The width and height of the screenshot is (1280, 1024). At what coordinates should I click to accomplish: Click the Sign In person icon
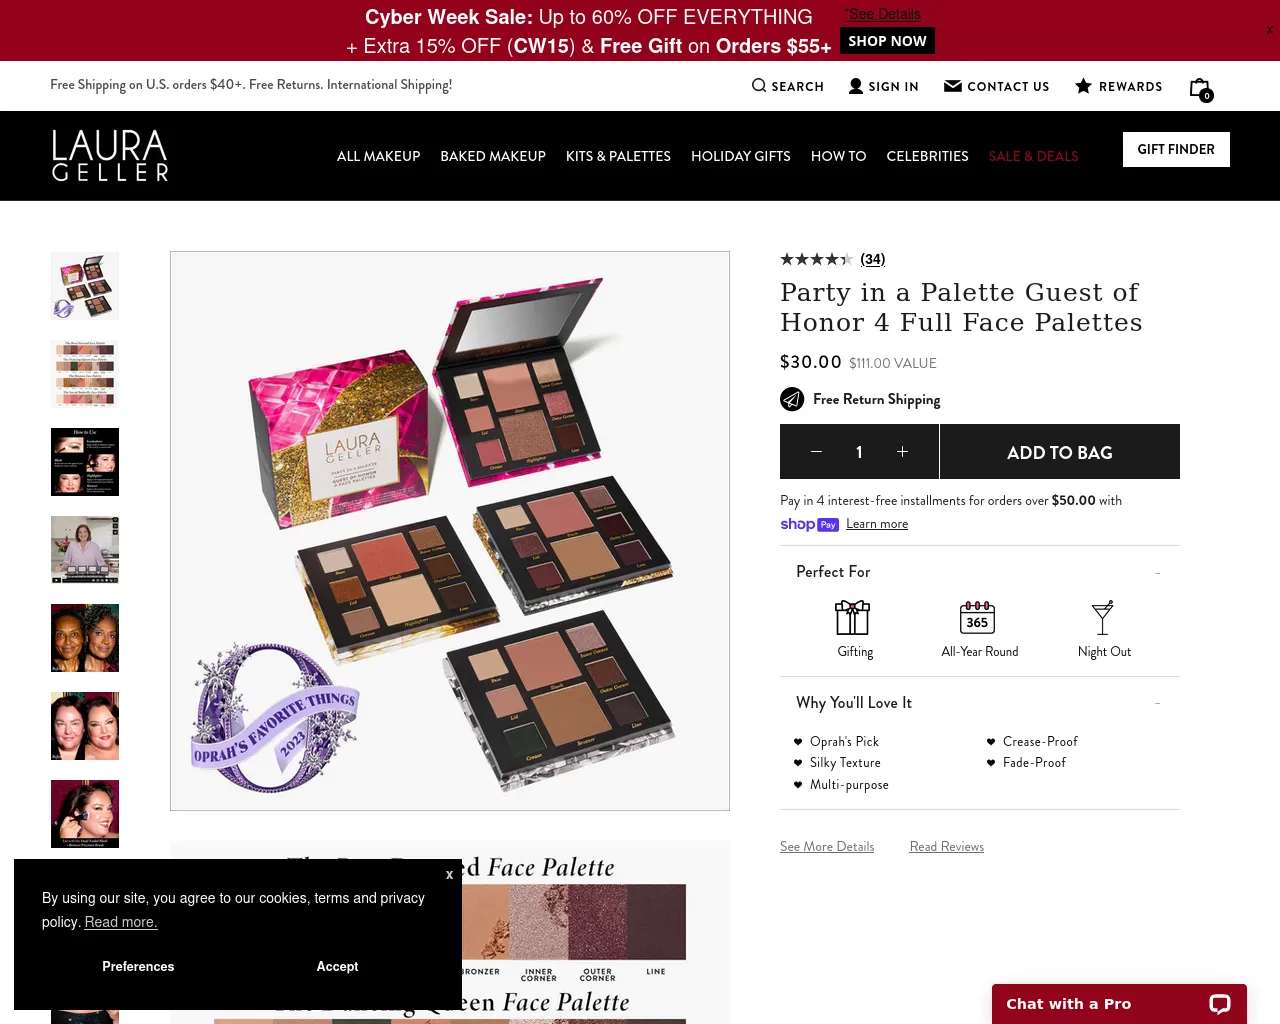coord(856,86)
